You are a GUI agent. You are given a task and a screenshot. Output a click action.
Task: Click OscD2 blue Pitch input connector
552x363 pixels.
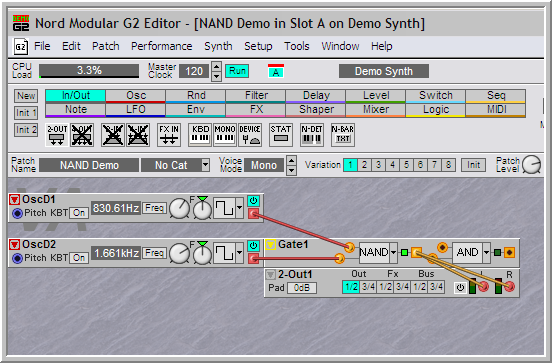17,258
